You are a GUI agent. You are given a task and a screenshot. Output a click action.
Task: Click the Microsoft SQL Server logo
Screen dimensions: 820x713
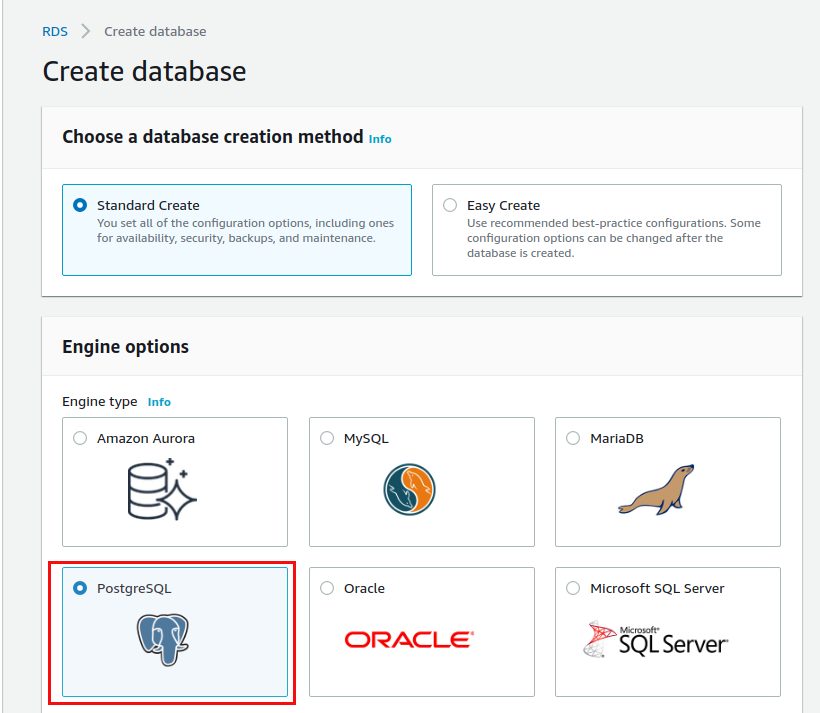655,639
